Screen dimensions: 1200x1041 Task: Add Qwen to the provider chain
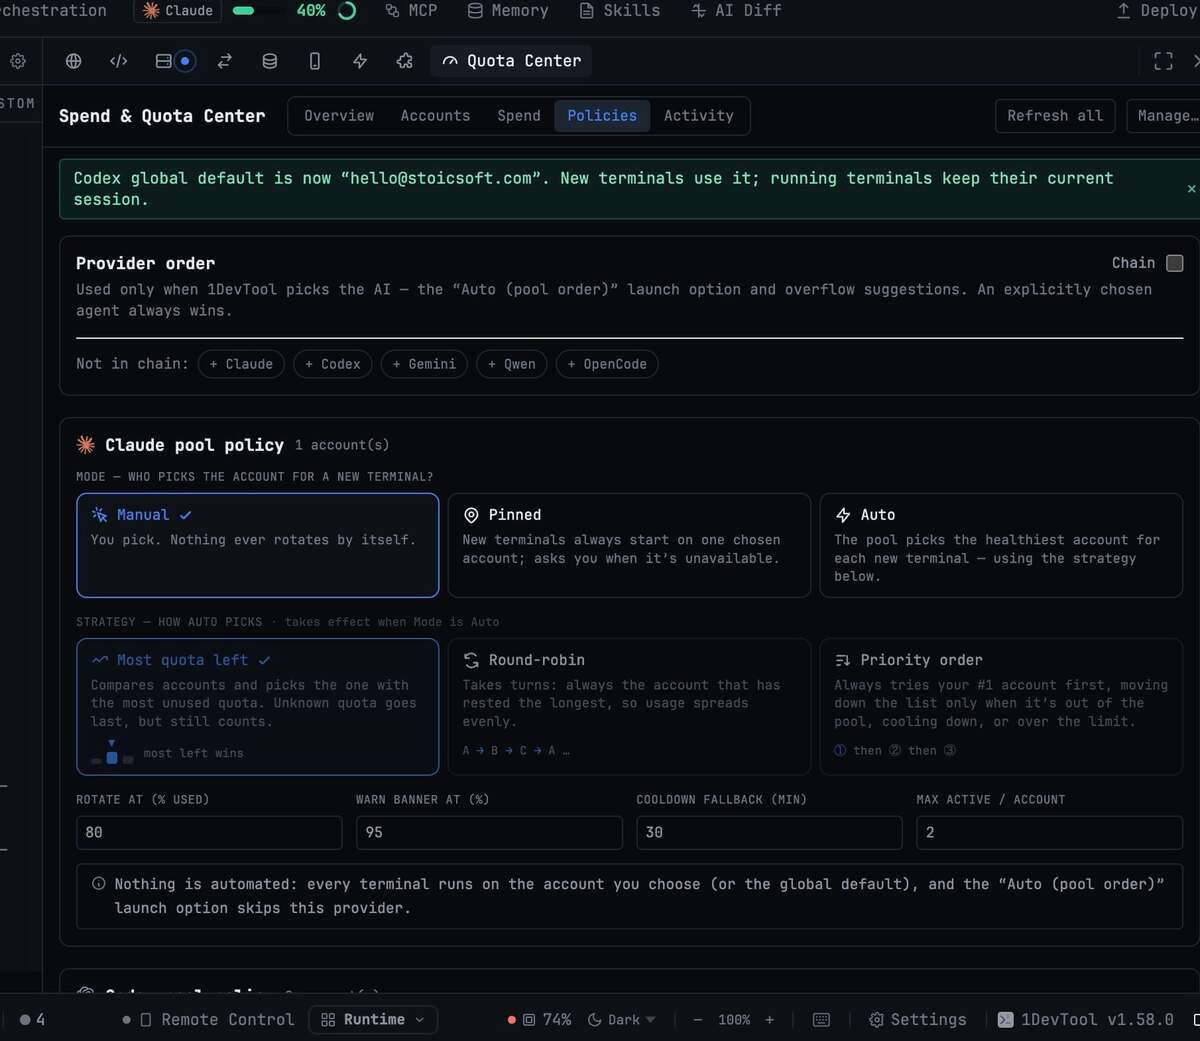pyautogui.click(x=512, y=364)
